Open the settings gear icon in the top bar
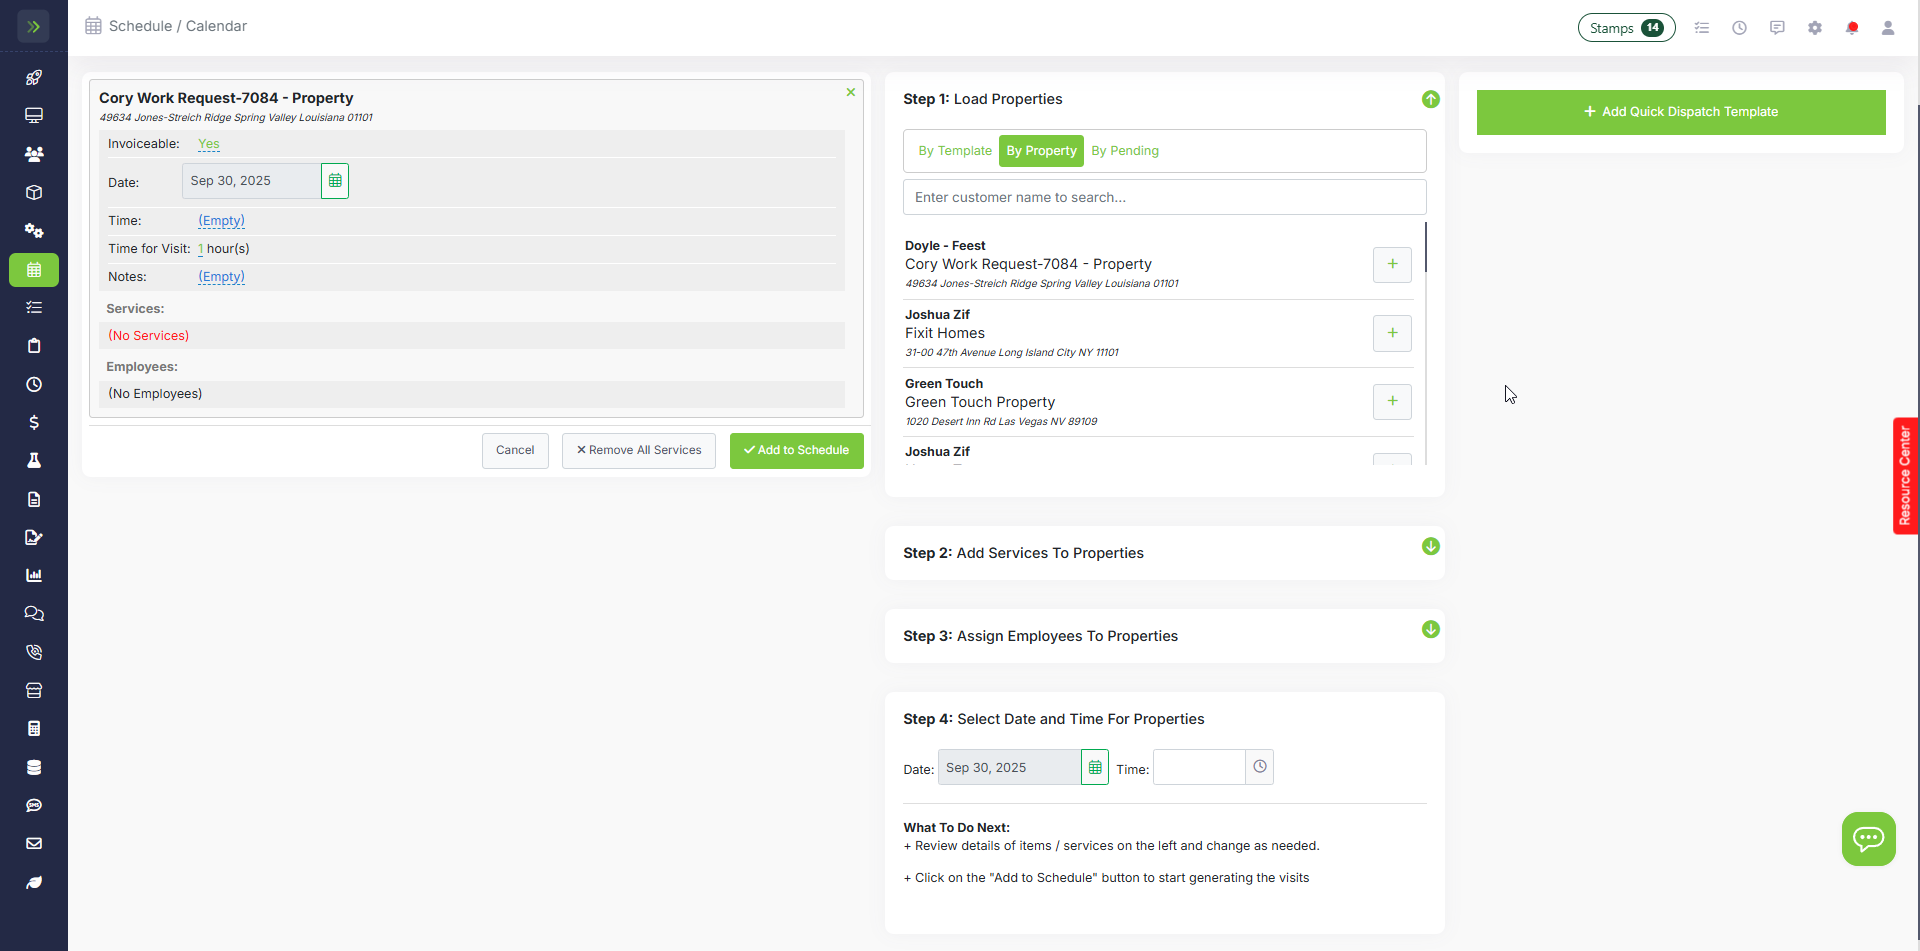1920x951 pixels. (x=1815, y=28)
